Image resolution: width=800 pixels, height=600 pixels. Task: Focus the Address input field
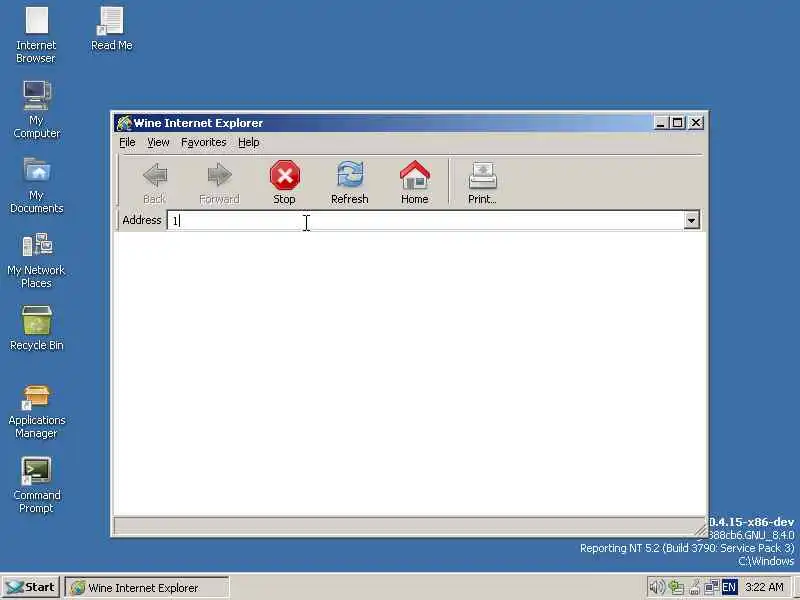pyautogui.click(x=426, y=220)
